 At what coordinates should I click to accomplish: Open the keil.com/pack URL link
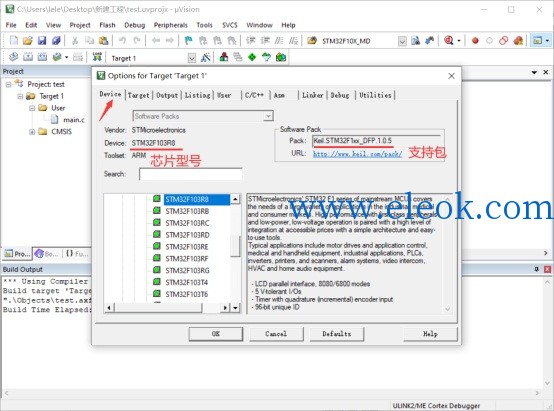coord(357,154)
